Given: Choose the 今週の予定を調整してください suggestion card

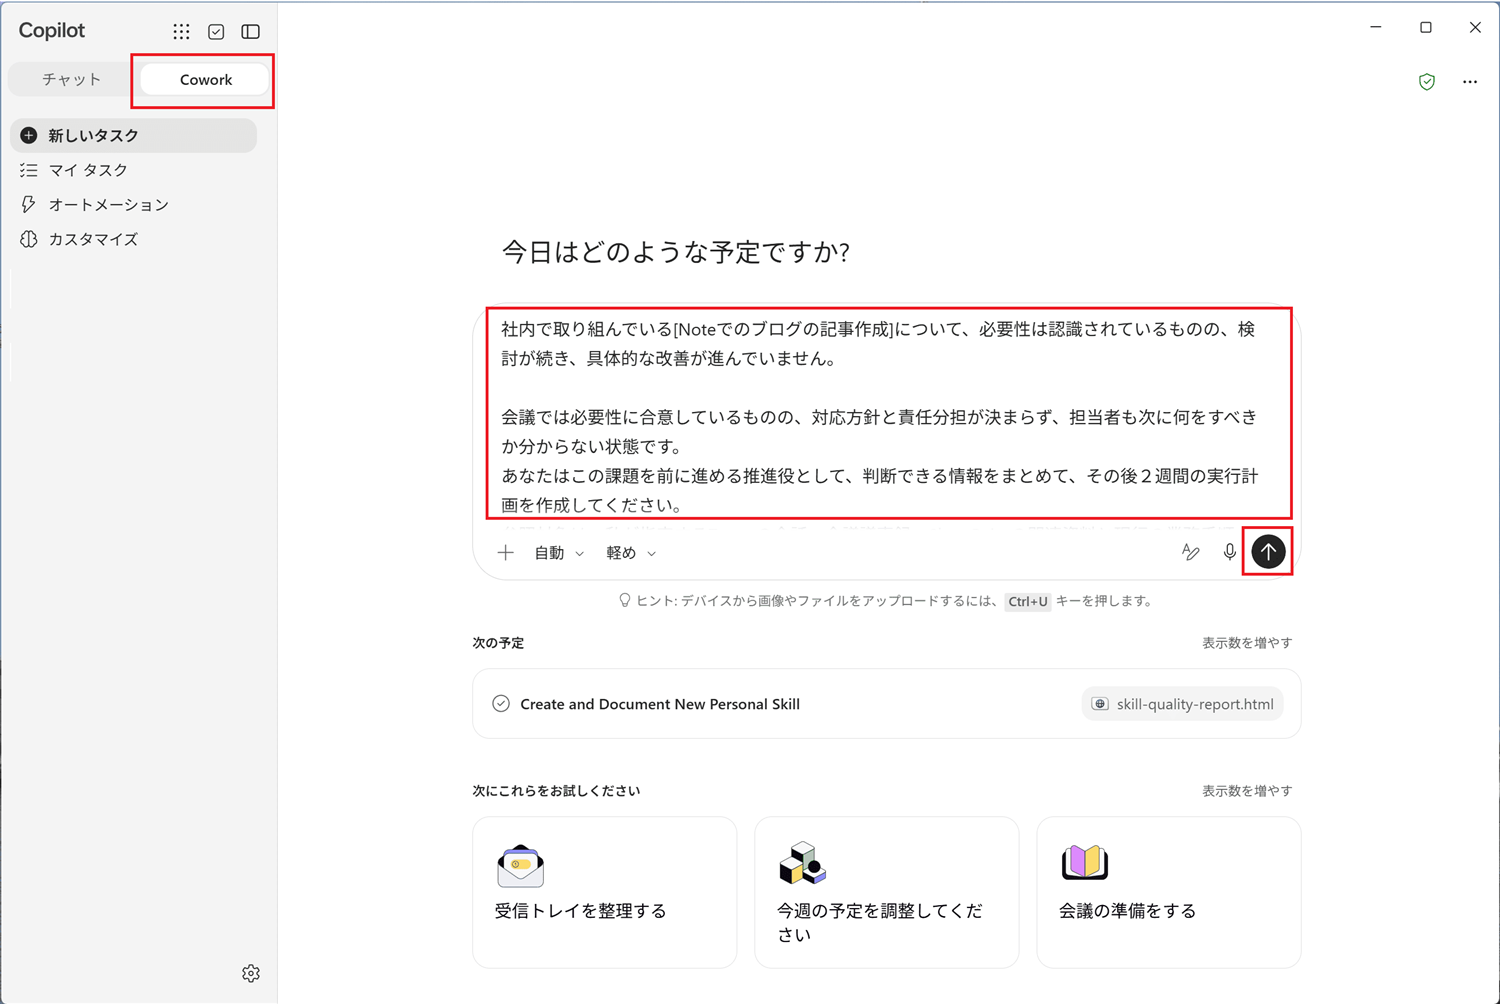Looking at the screenshot, I should point(887,892).
